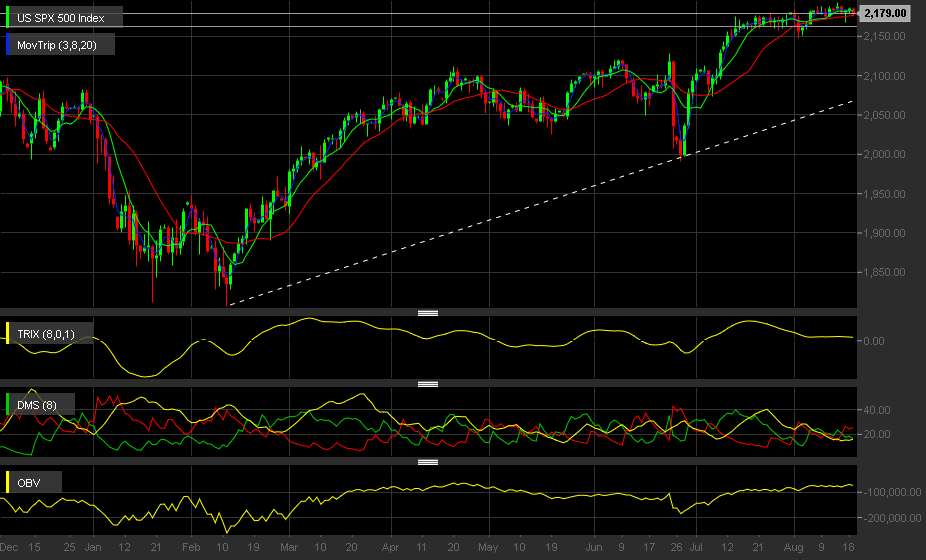
Task: Select the MovTrip (3,8,20) indicator label
Action: click(57, 45)
